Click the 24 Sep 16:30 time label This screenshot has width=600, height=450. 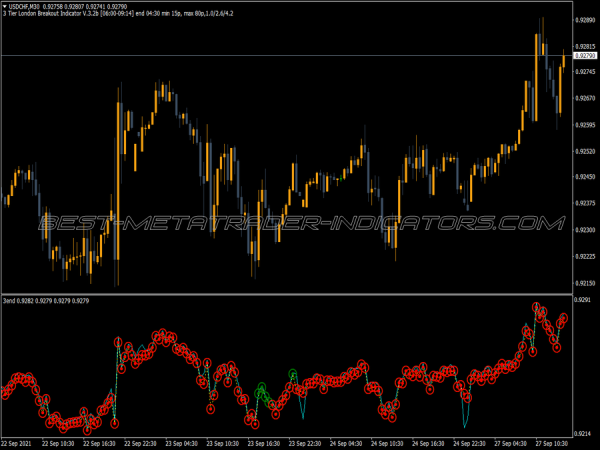[x=428, y=444]
